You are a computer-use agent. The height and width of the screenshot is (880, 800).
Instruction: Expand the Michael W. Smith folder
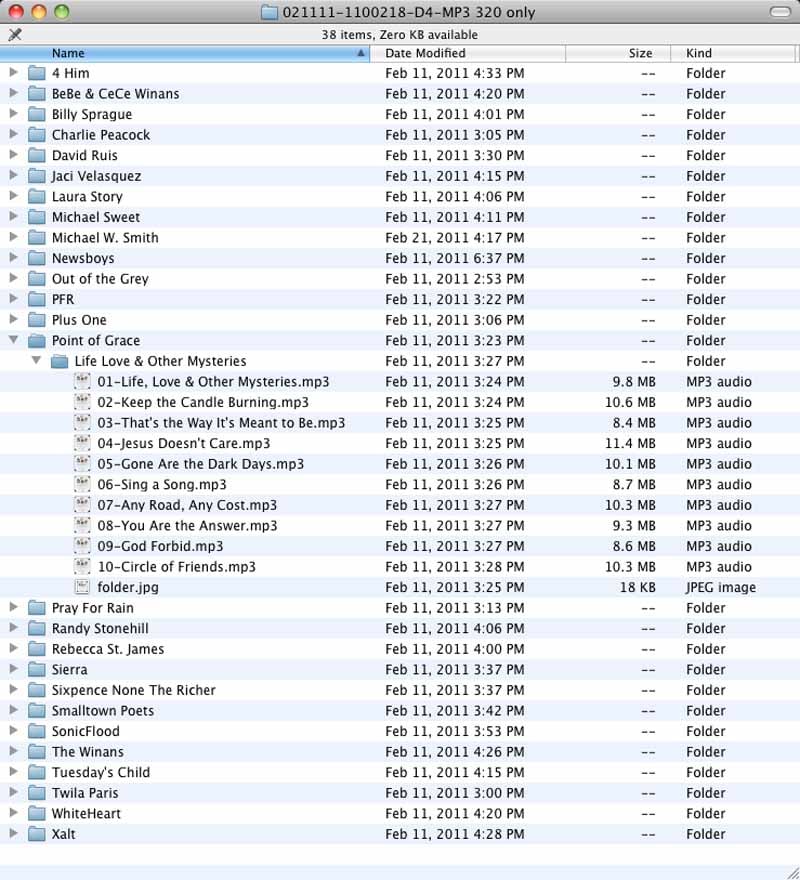pos(13,237)
